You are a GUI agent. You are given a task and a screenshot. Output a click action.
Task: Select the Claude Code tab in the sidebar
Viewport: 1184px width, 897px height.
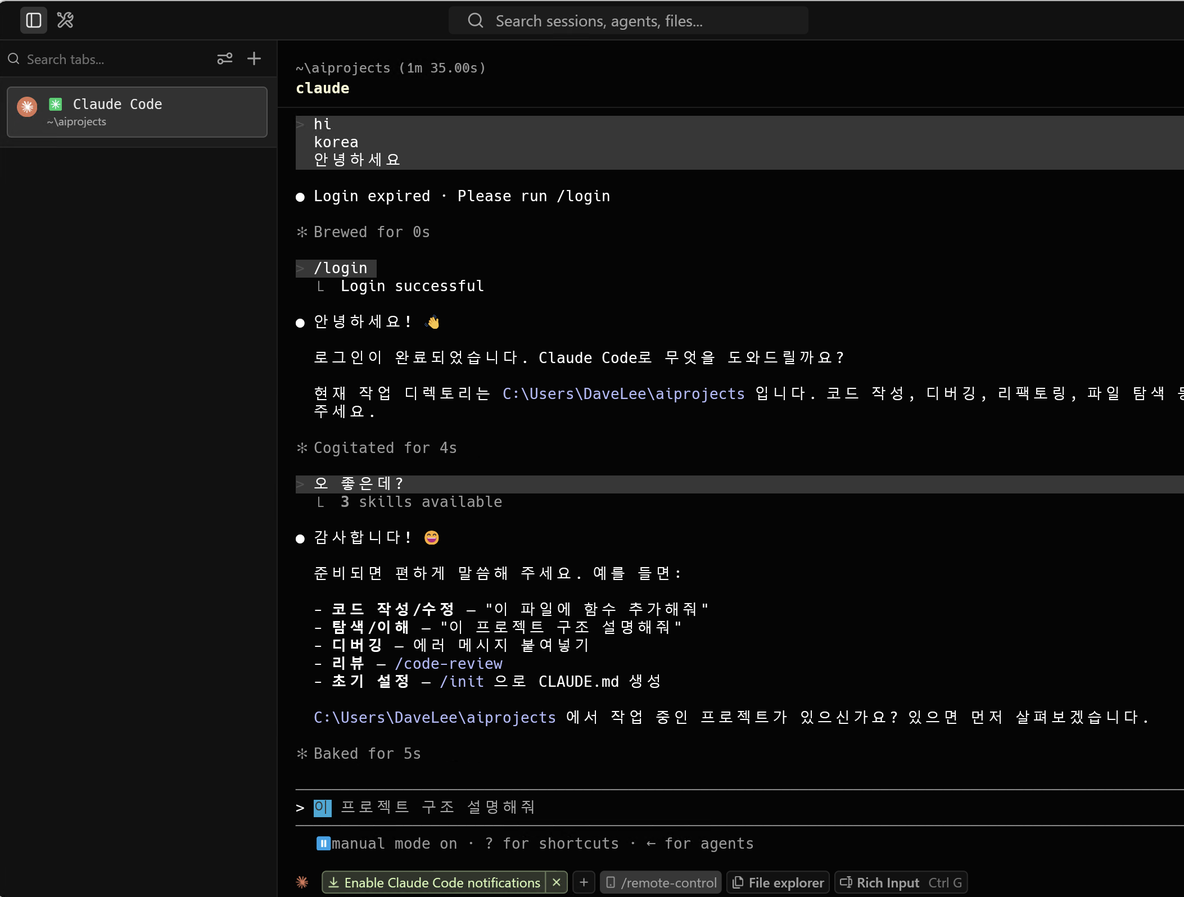137,112
